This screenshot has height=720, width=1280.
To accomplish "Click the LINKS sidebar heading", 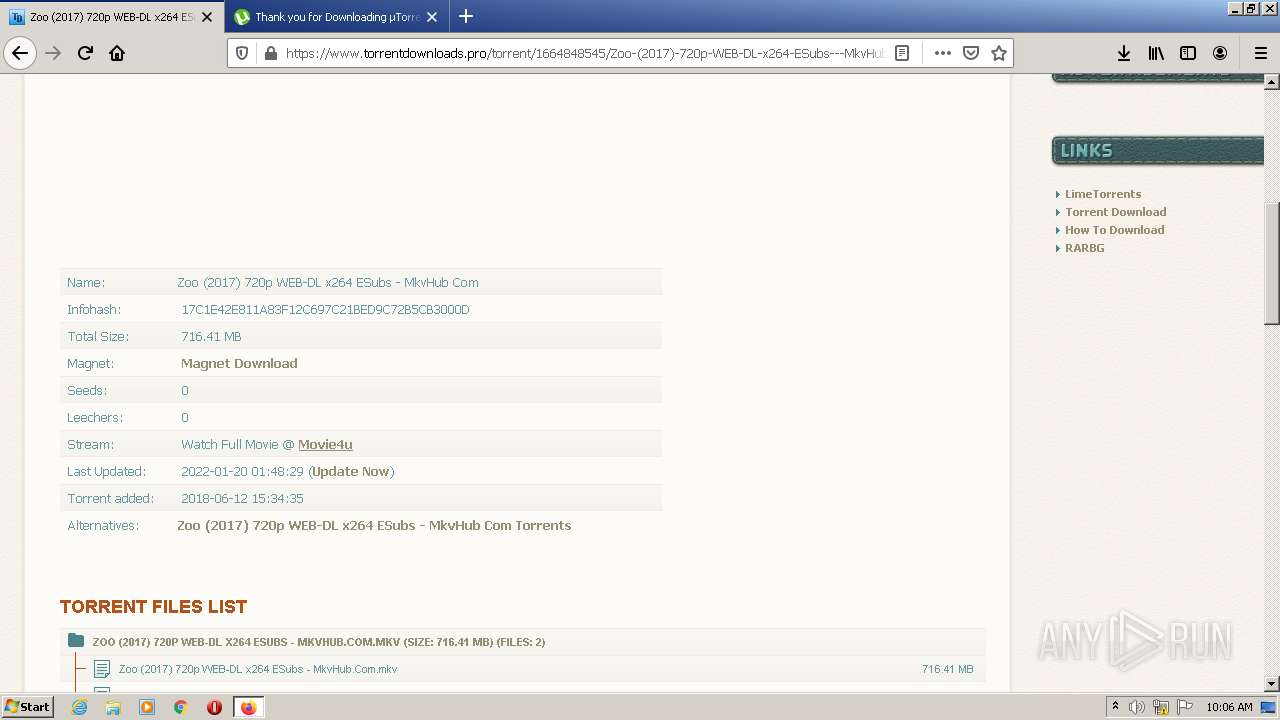I will (1086, 151).
